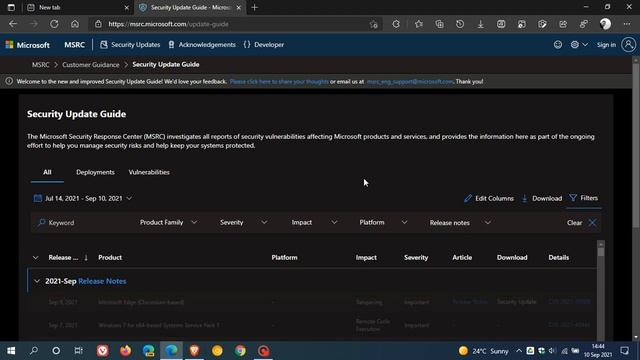This screenshot has height=360, width=640.
Task: Switch to the New tab tab
Action: tap(78, 7)
